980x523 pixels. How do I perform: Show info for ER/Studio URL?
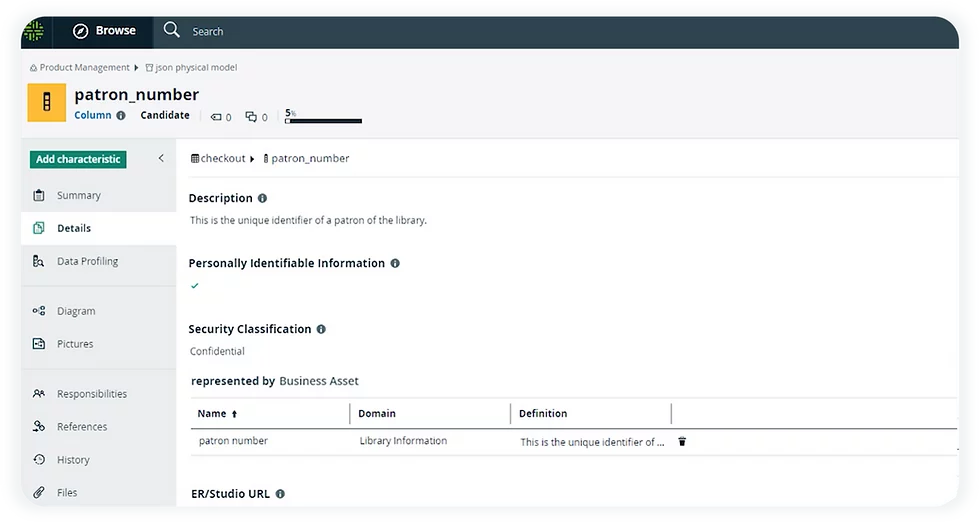280,494
